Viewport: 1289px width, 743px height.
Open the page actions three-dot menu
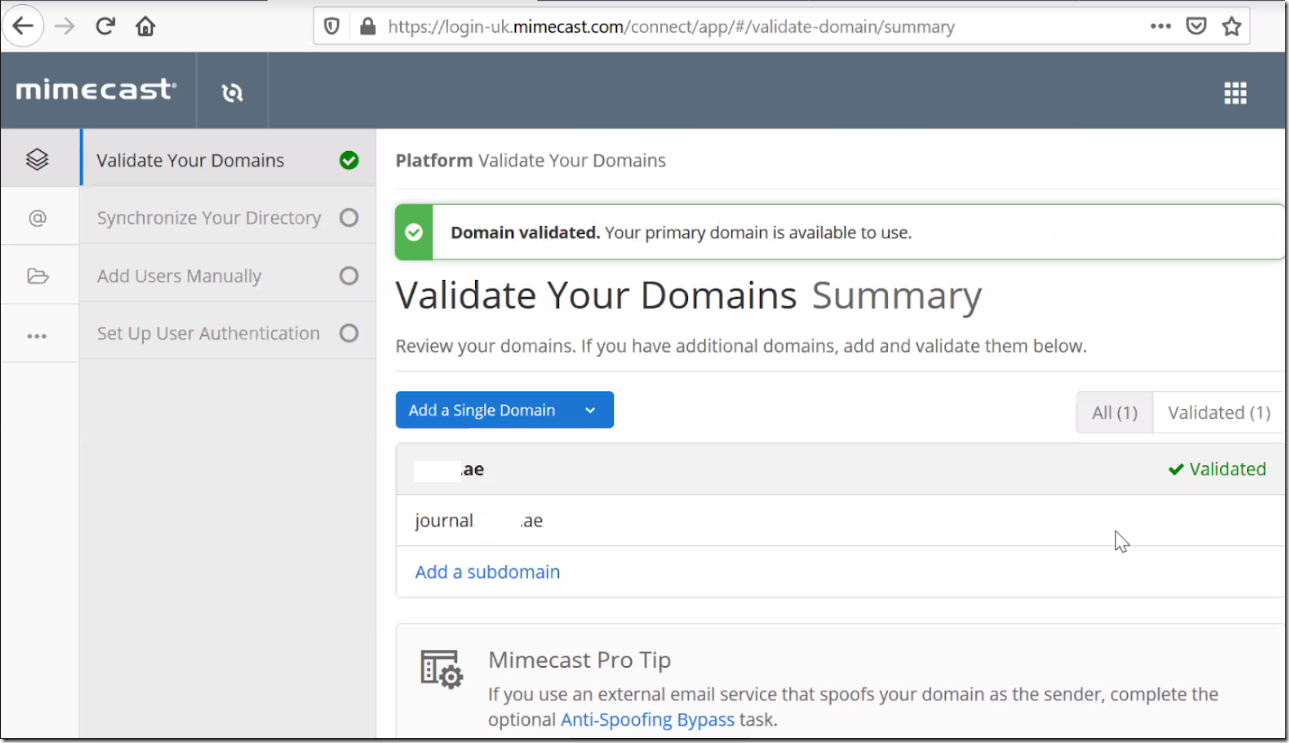(1160, 27)
